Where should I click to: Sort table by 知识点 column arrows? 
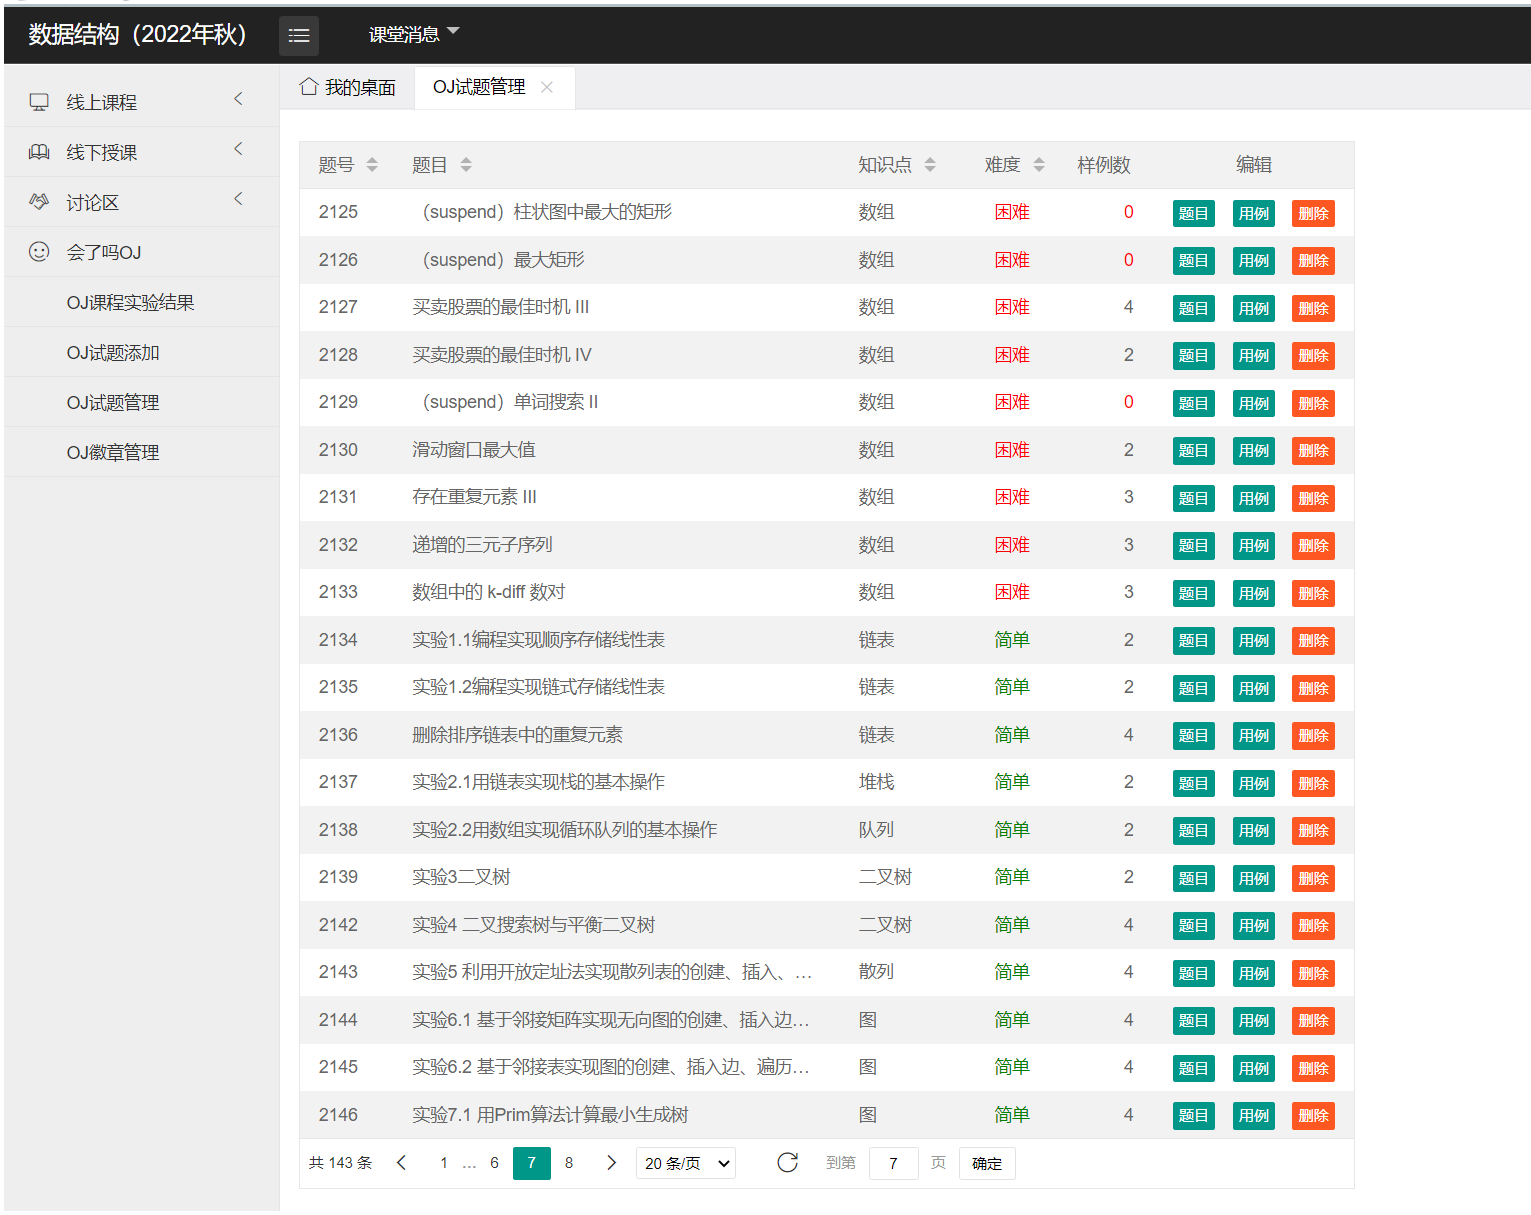(x=930, y=165)
